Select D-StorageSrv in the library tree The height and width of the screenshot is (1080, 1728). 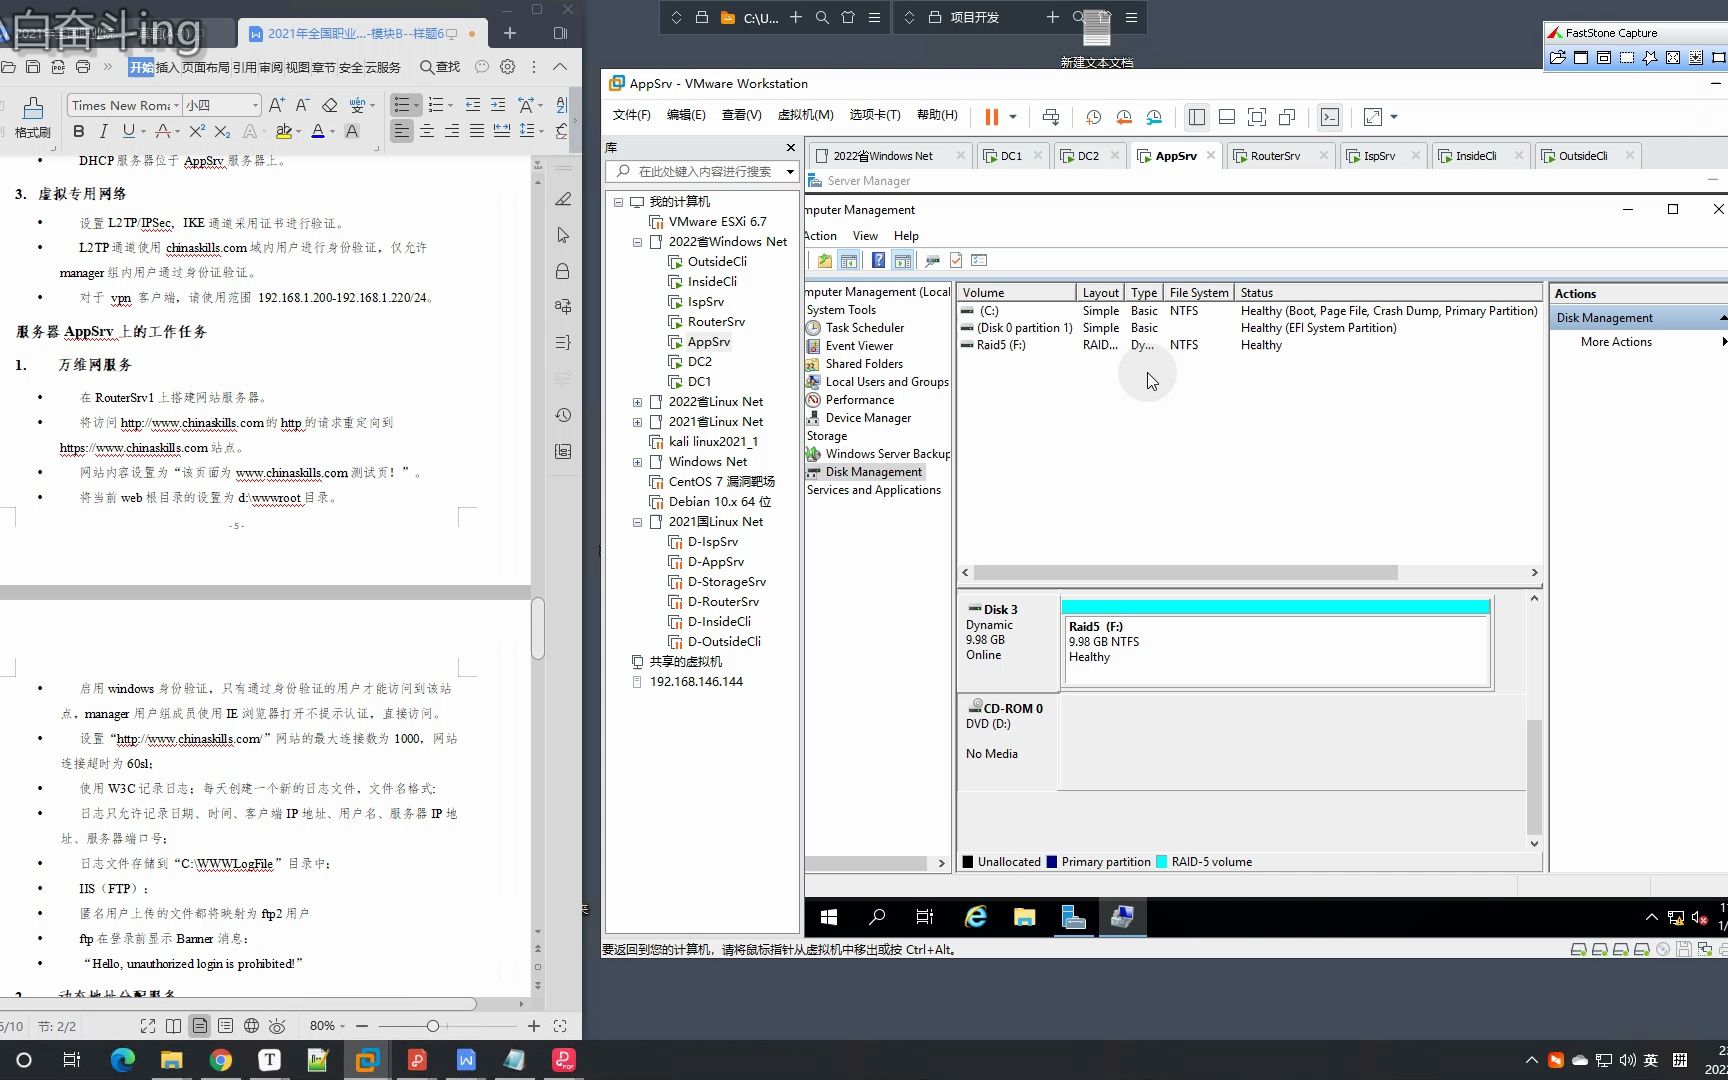[x=726, y=582]
